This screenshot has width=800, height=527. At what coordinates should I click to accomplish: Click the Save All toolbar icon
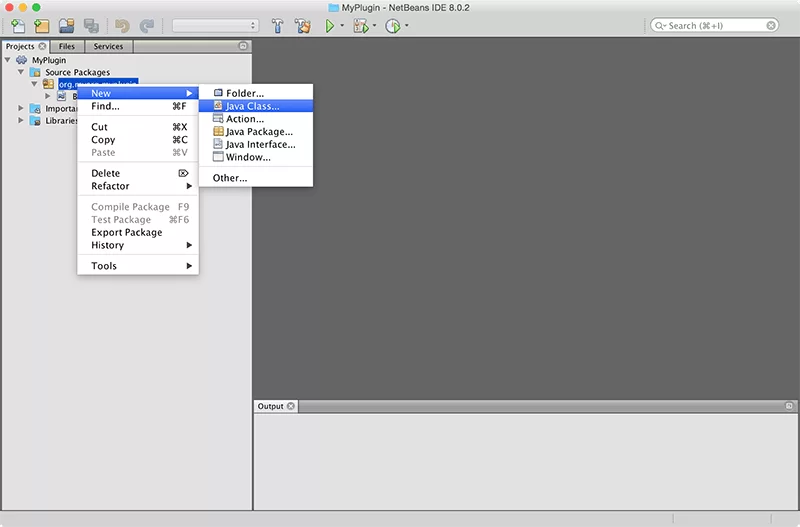pyautogui.click(x=91, y=26)
